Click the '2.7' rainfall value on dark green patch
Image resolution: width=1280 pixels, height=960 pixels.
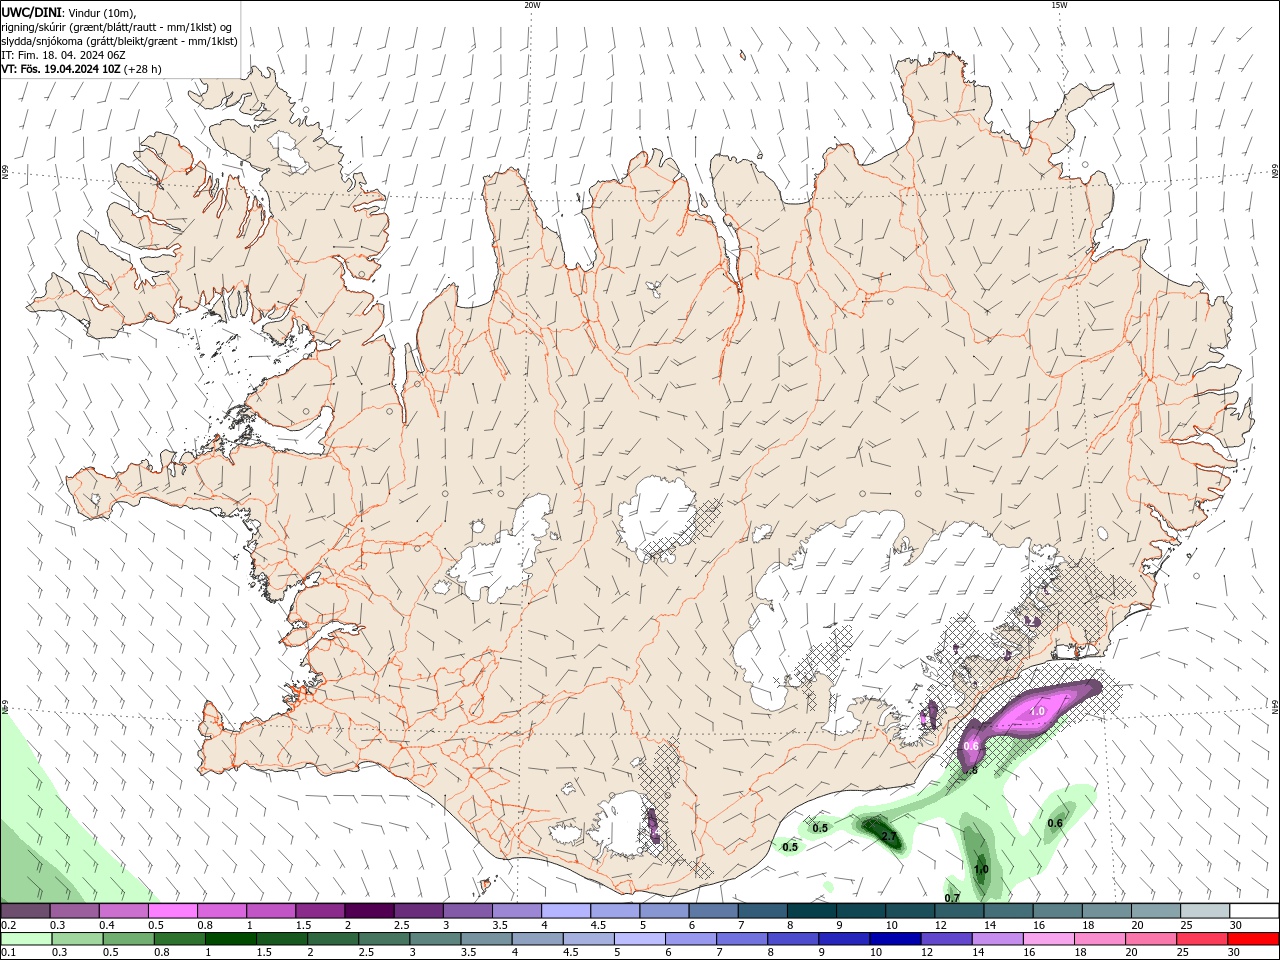888,835
